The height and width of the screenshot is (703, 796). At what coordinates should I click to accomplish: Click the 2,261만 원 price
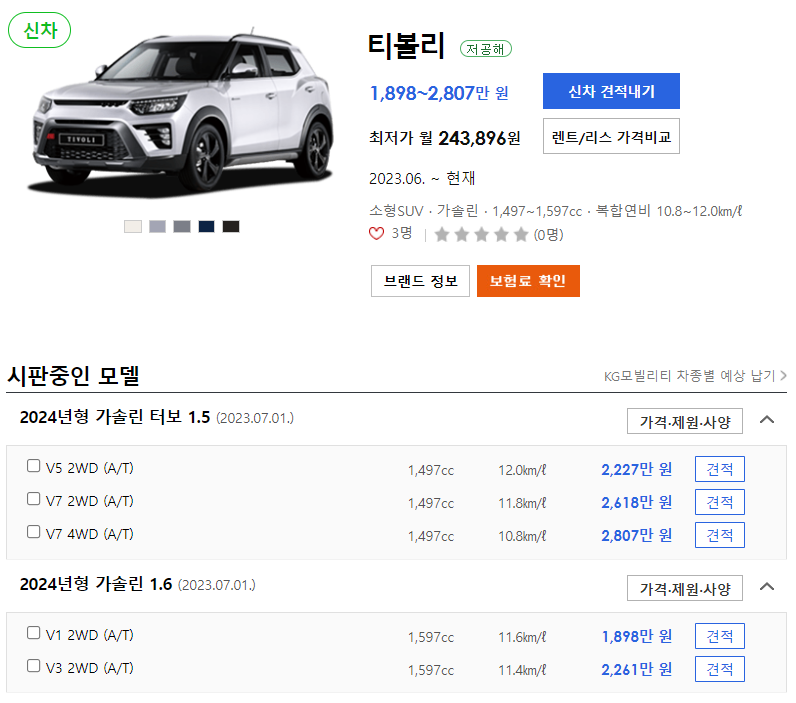(x=637, y=669)
